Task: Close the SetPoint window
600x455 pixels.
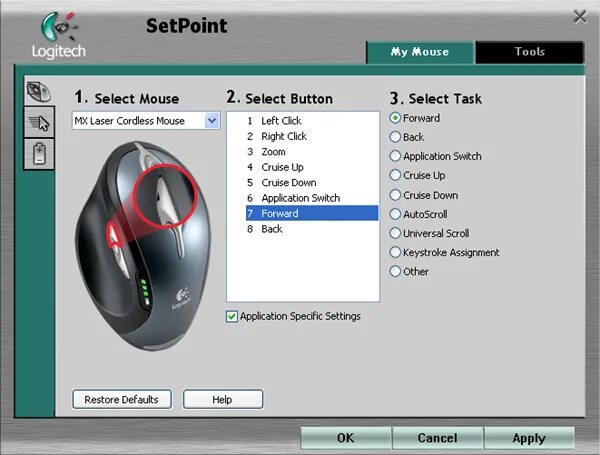Action: (x=580, y=16)
